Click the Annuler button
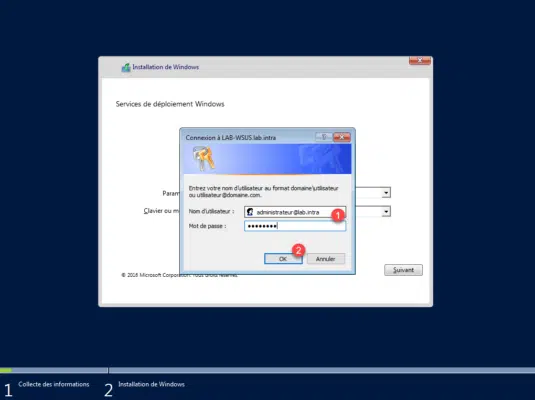Image resolution: width=535 pixels, height=400 pixels. click(326, 259)
